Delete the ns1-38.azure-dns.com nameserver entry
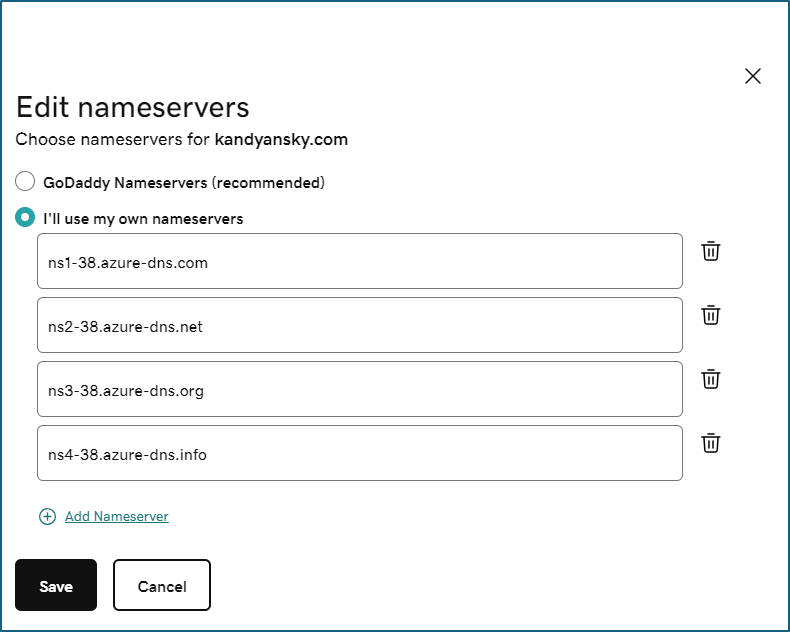 click(x=710, y=251)
